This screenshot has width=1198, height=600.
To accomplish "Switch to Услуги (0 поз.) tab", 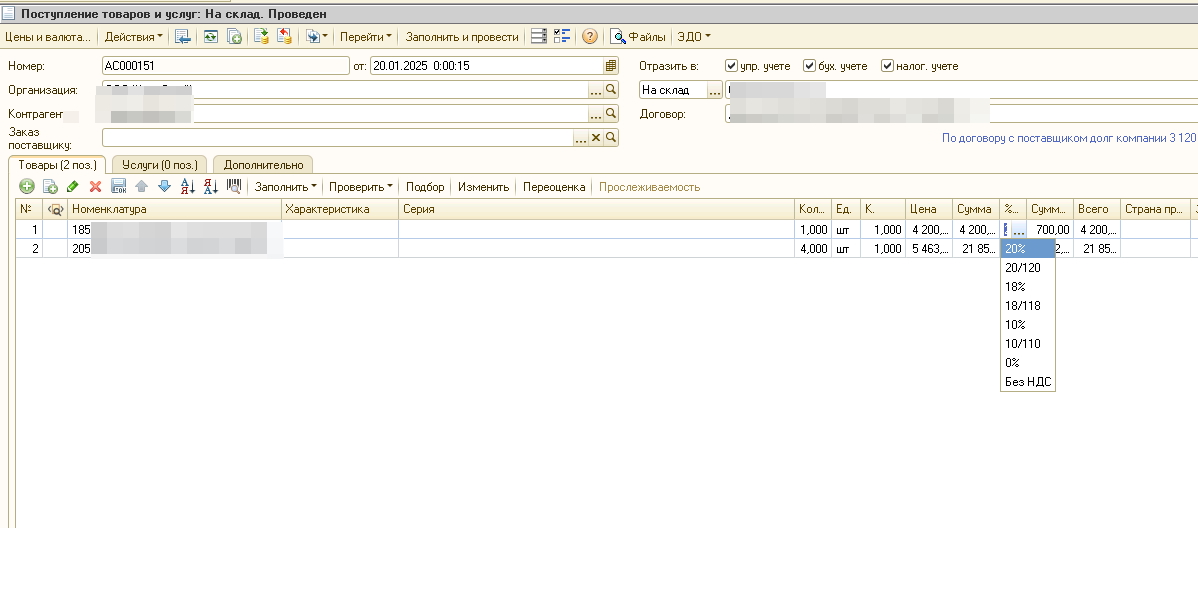I will pyautogui.click(x=160, y=164).
